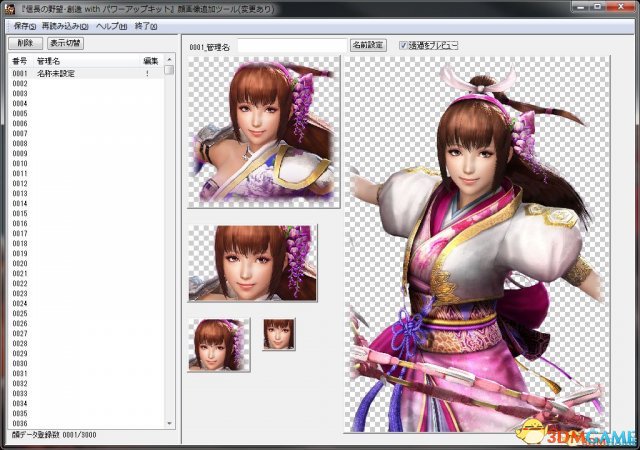The height and width of the screenshot is (450, 640).
Task: Select list row 0018
Action: [87, 243]
